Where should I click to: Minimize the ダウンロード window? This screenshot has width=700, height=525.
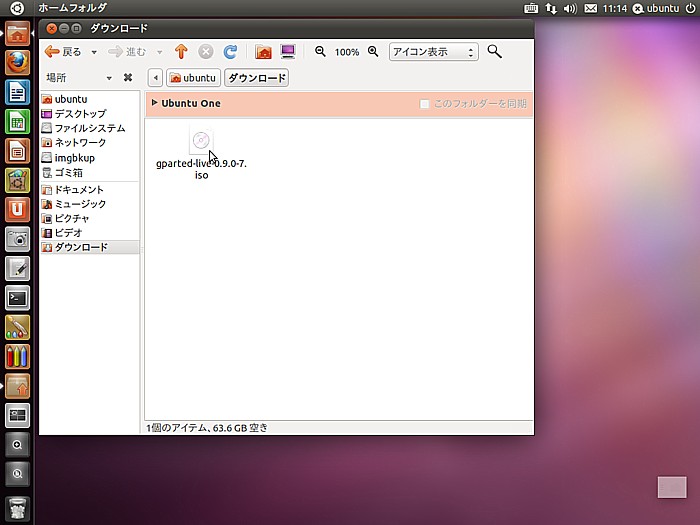tap(64, 29)
